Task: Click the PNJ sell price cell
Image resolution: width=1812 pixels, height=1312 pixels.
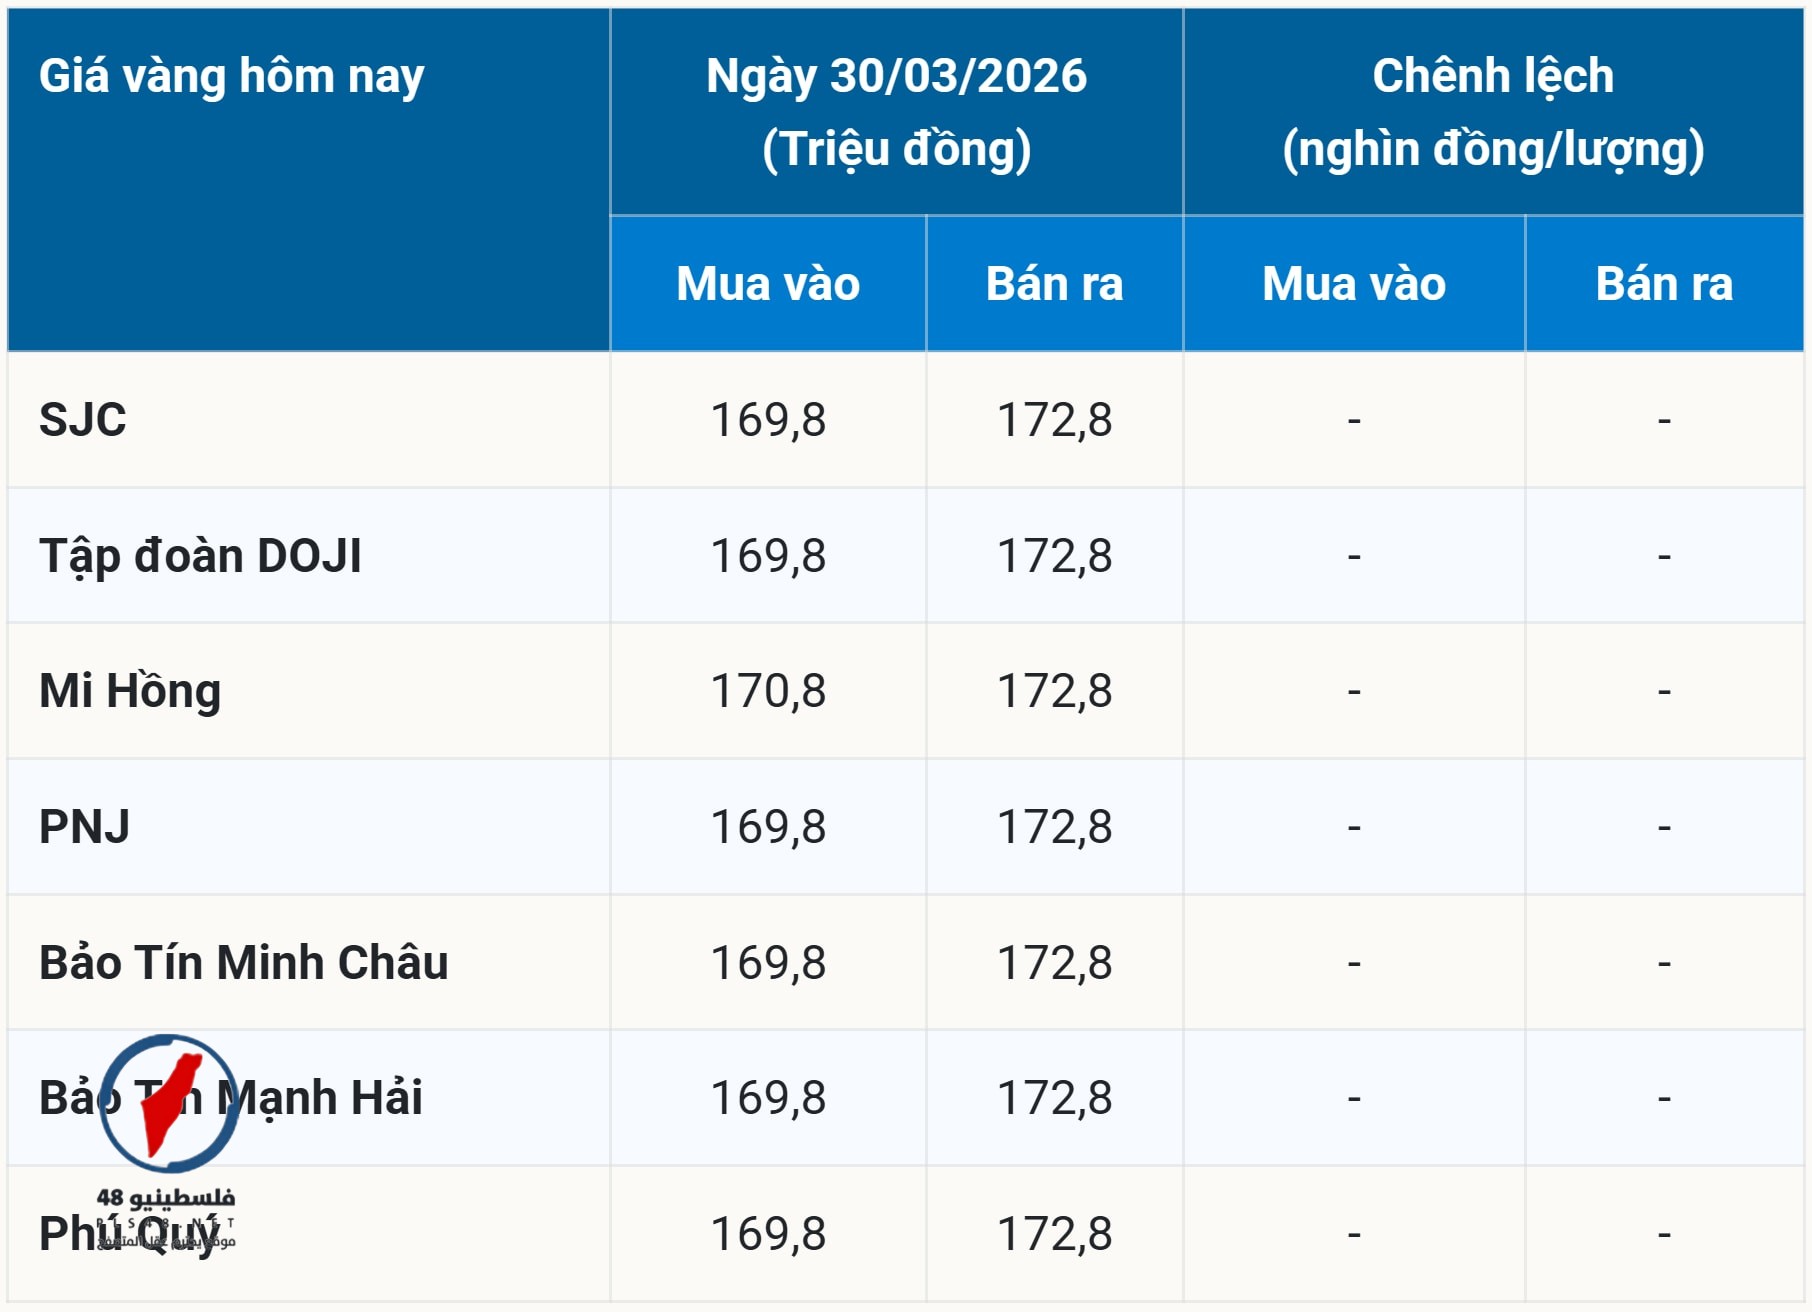Action: (1054, 827)
